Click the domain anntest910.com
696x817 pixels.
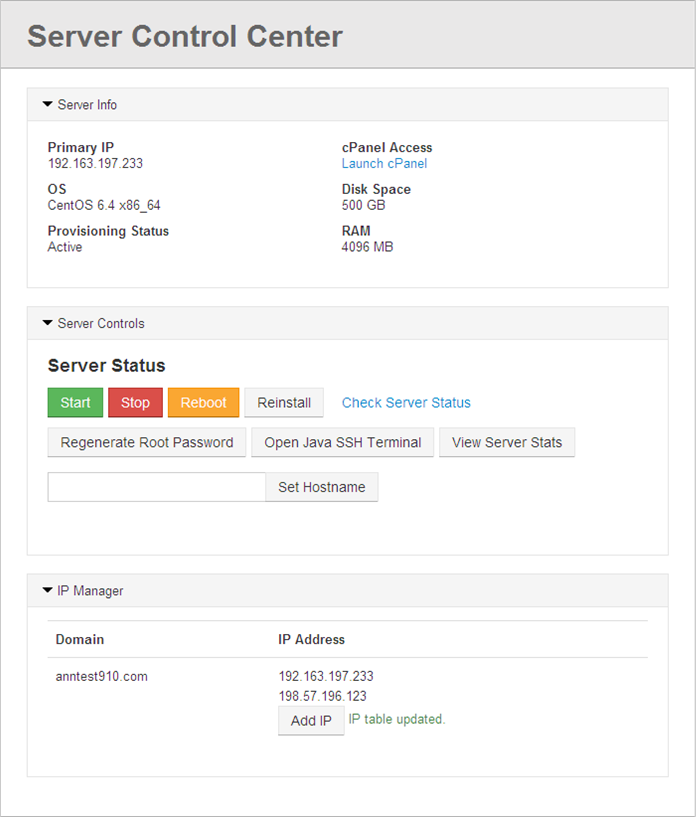(x=102, y=676)
